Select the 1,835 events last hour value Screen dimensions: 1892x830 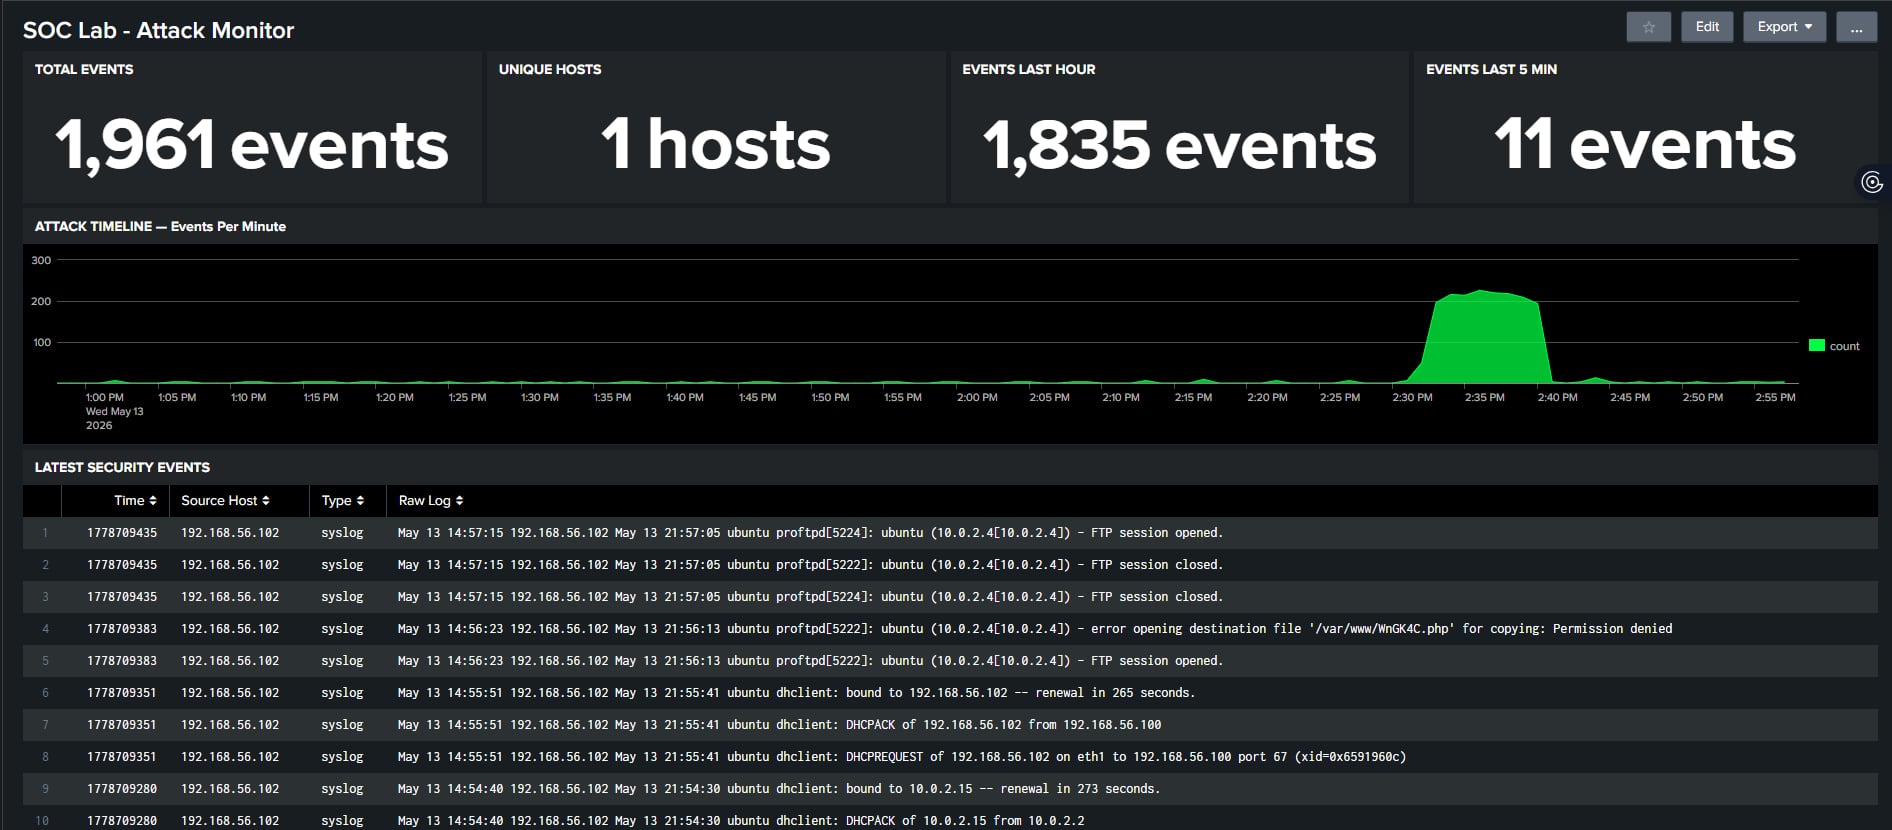point(1180,145)
